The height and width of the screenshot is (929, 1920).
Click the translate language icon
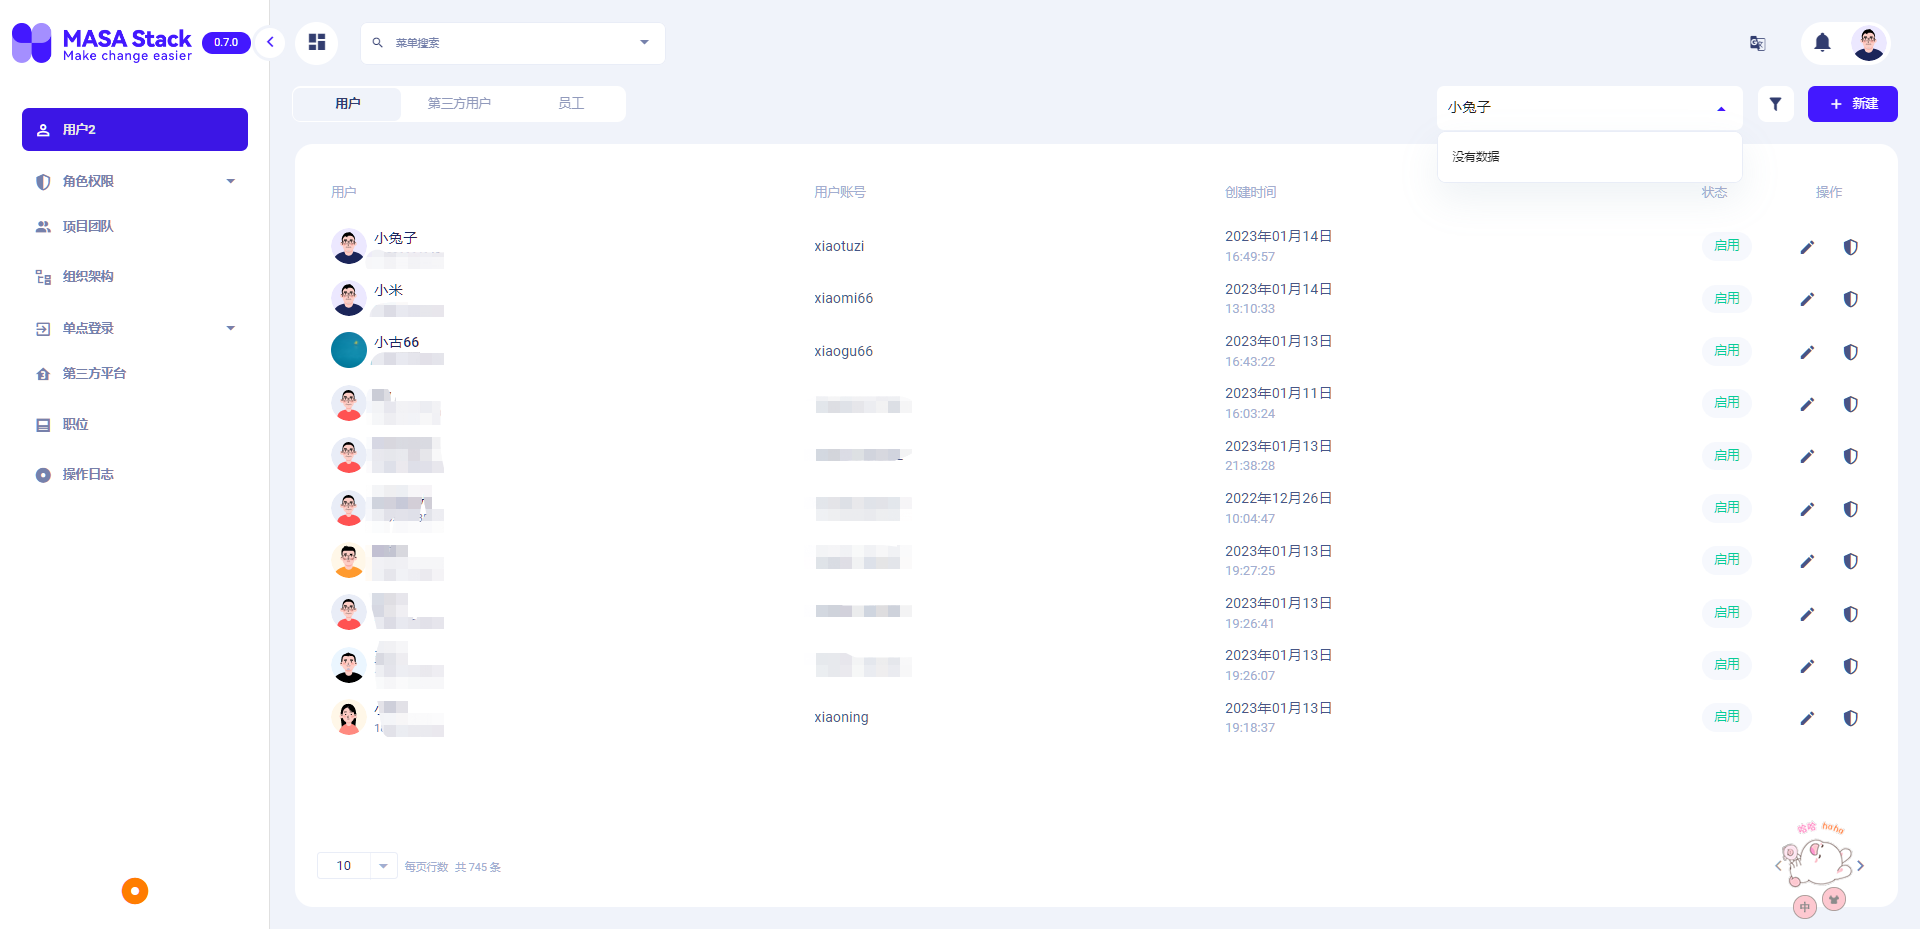click(1757, 43)
